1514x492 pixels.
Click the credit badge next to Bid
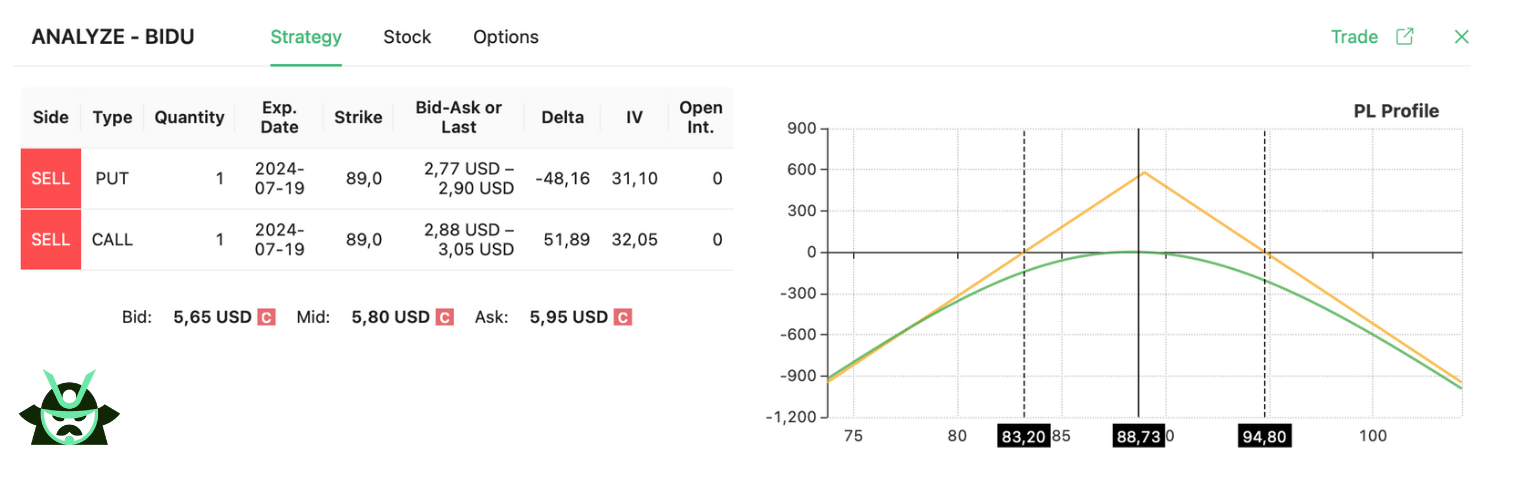[x=266, y=318]
